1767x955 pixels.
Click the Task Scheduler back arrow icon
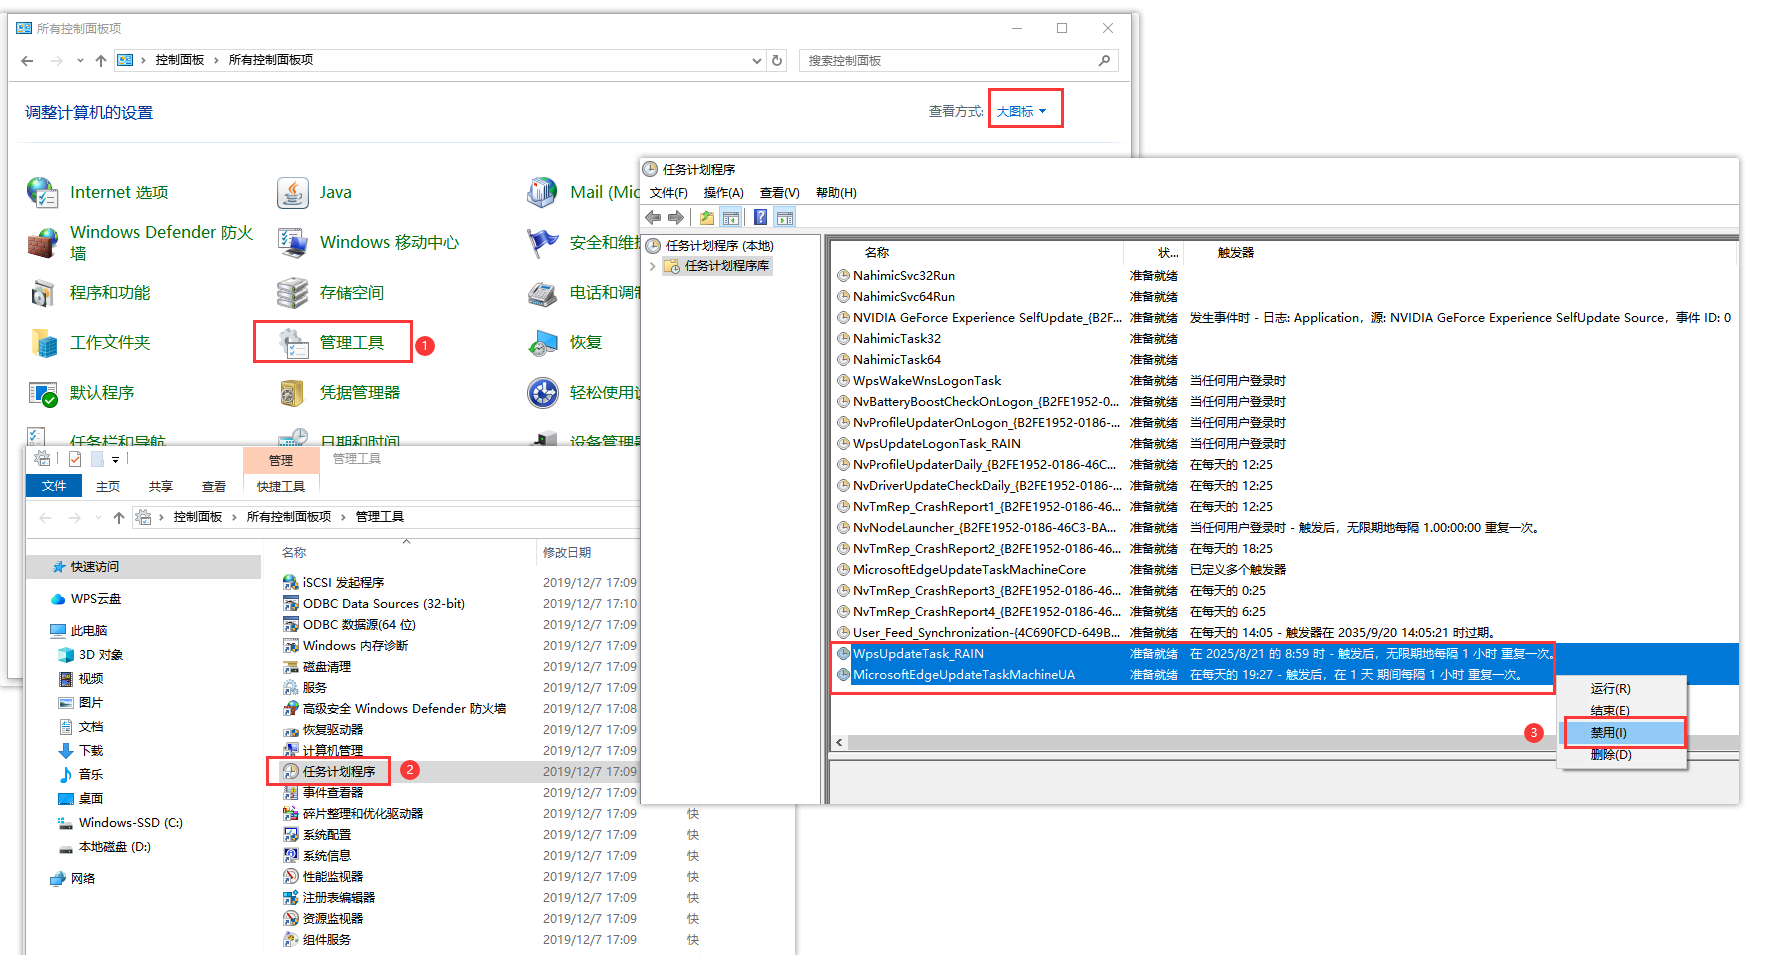click(x=653, y=217)
